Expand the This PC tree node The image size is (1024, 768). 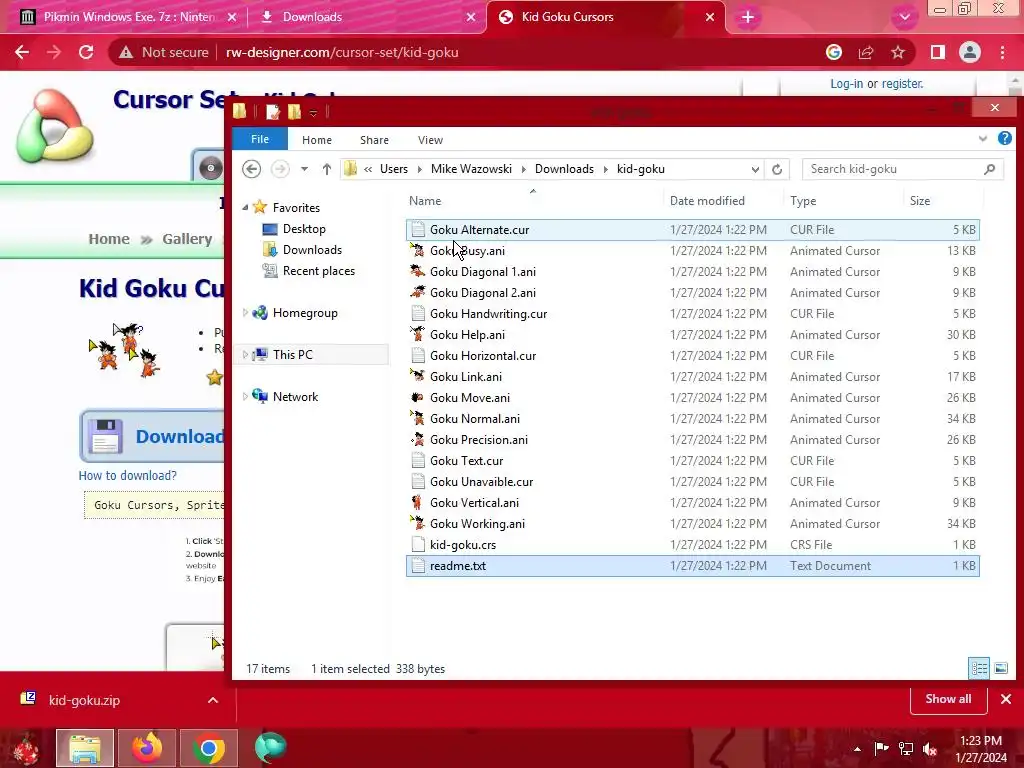[246, 355]
